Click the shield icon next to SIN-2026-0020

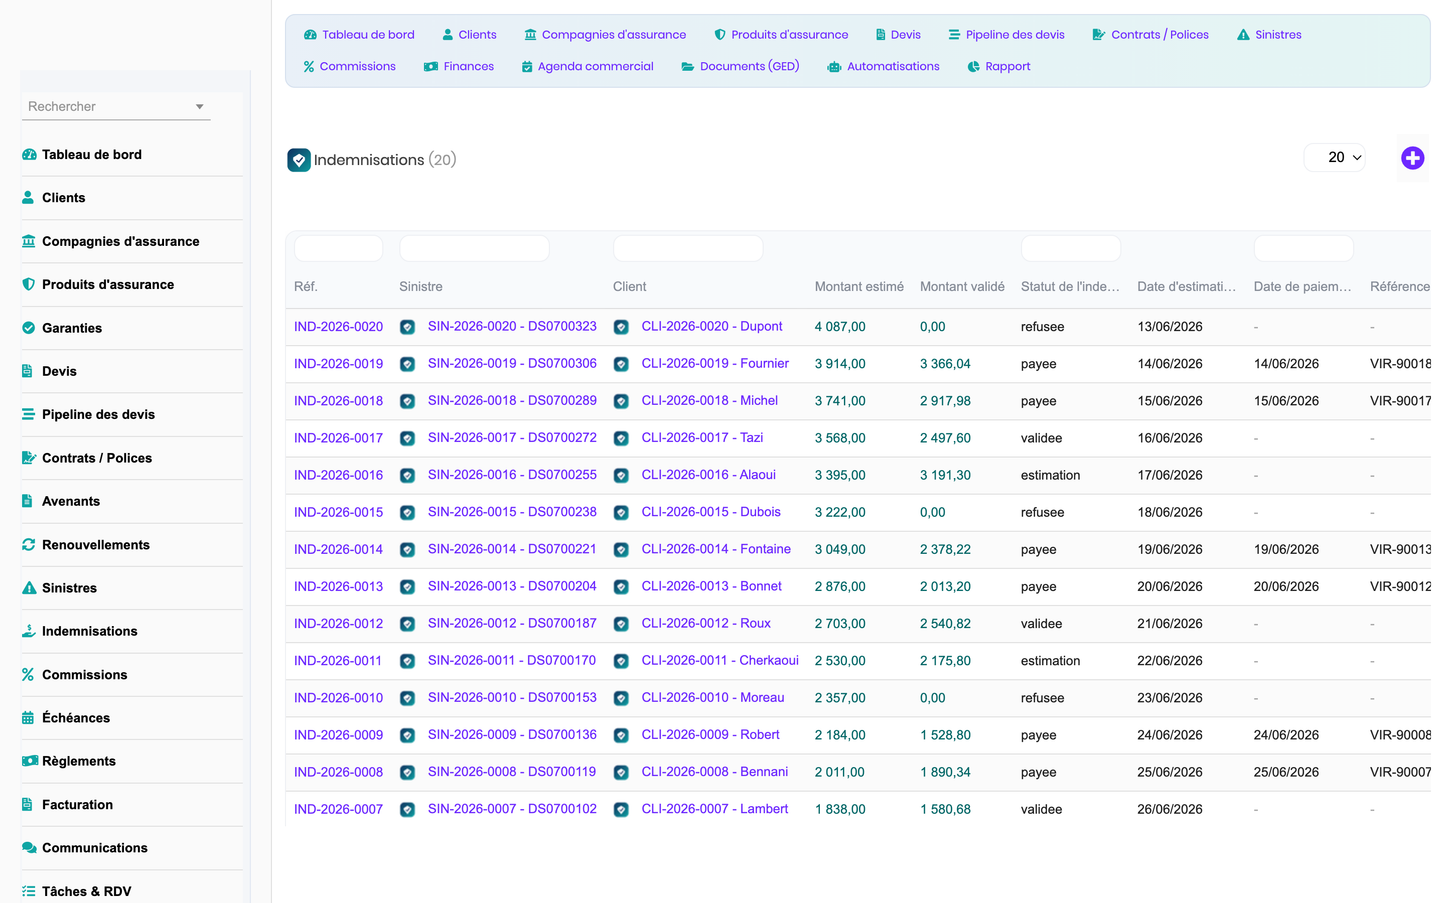tap(407, 327)
